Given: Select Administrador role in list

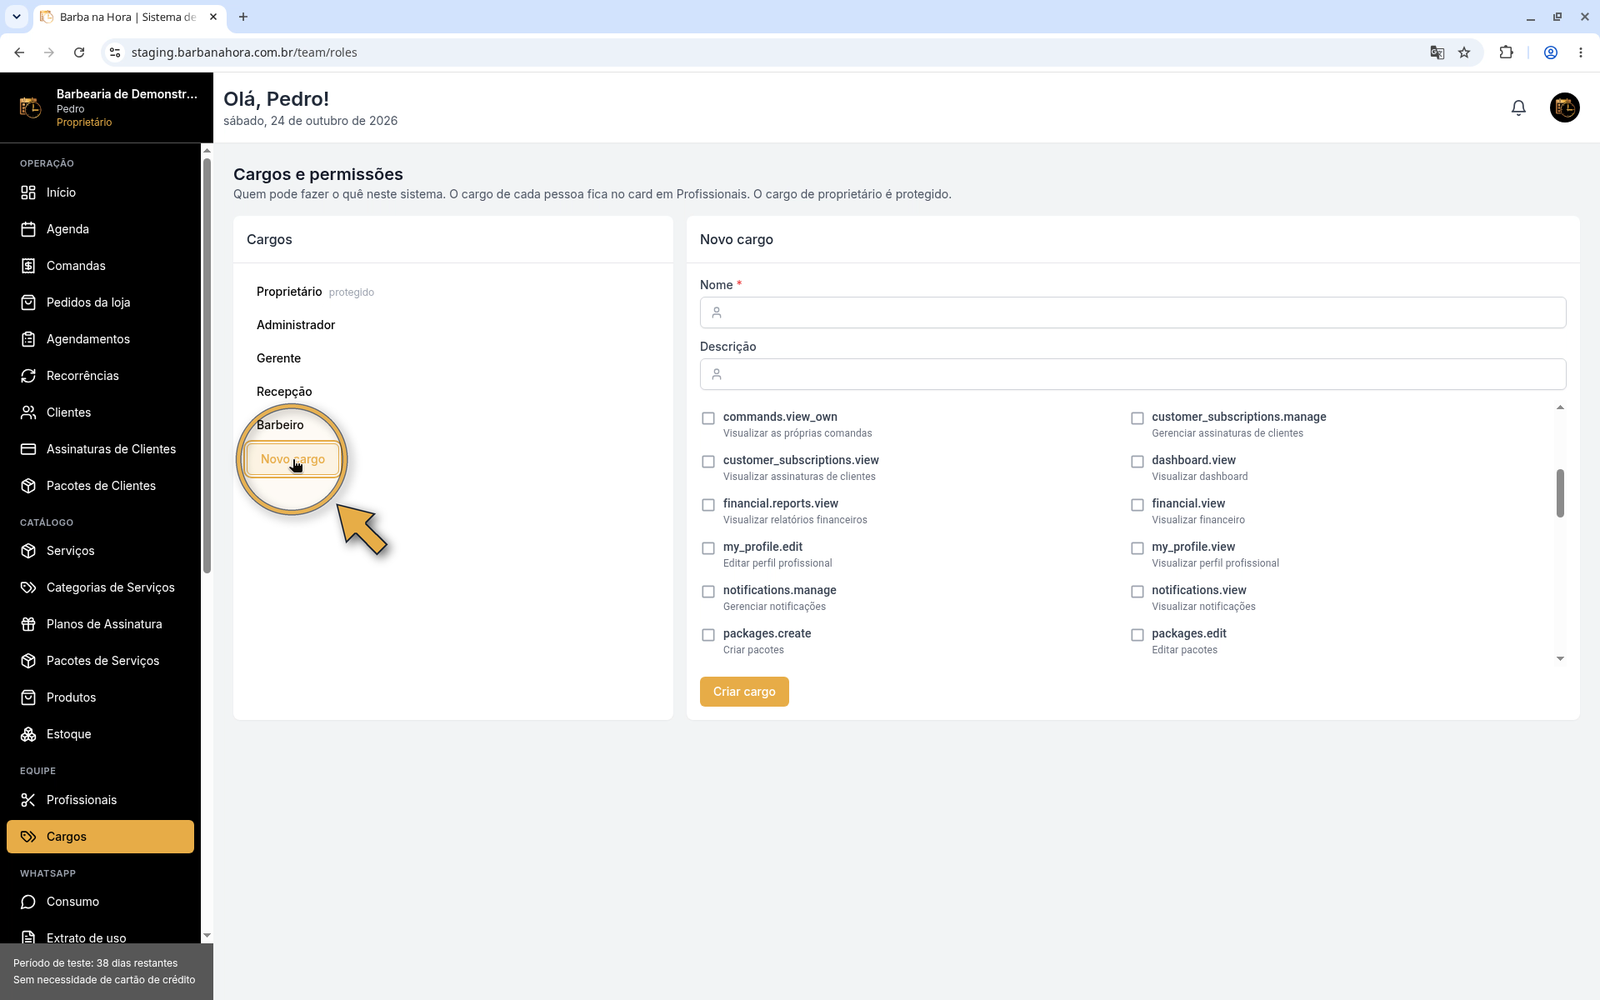Looking at the screenshot, I should pos(296,325).
